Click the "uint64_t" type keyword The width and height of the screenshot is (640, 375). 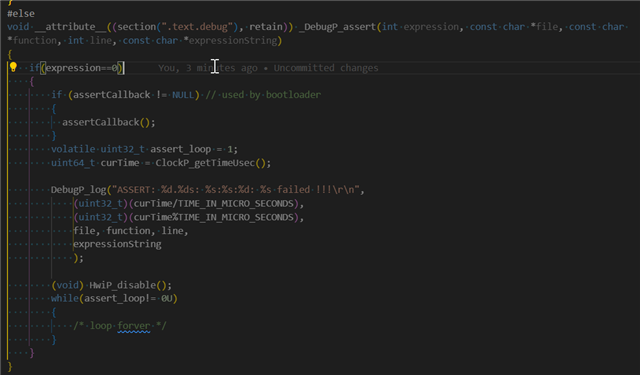coord(73,163)
